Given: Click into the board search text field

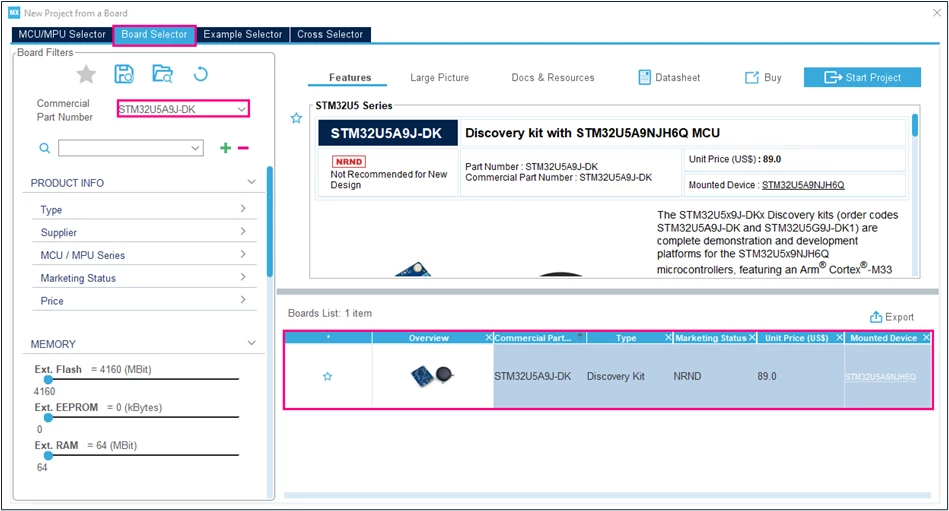Looking at the screenshot, I should coord(123,148).
